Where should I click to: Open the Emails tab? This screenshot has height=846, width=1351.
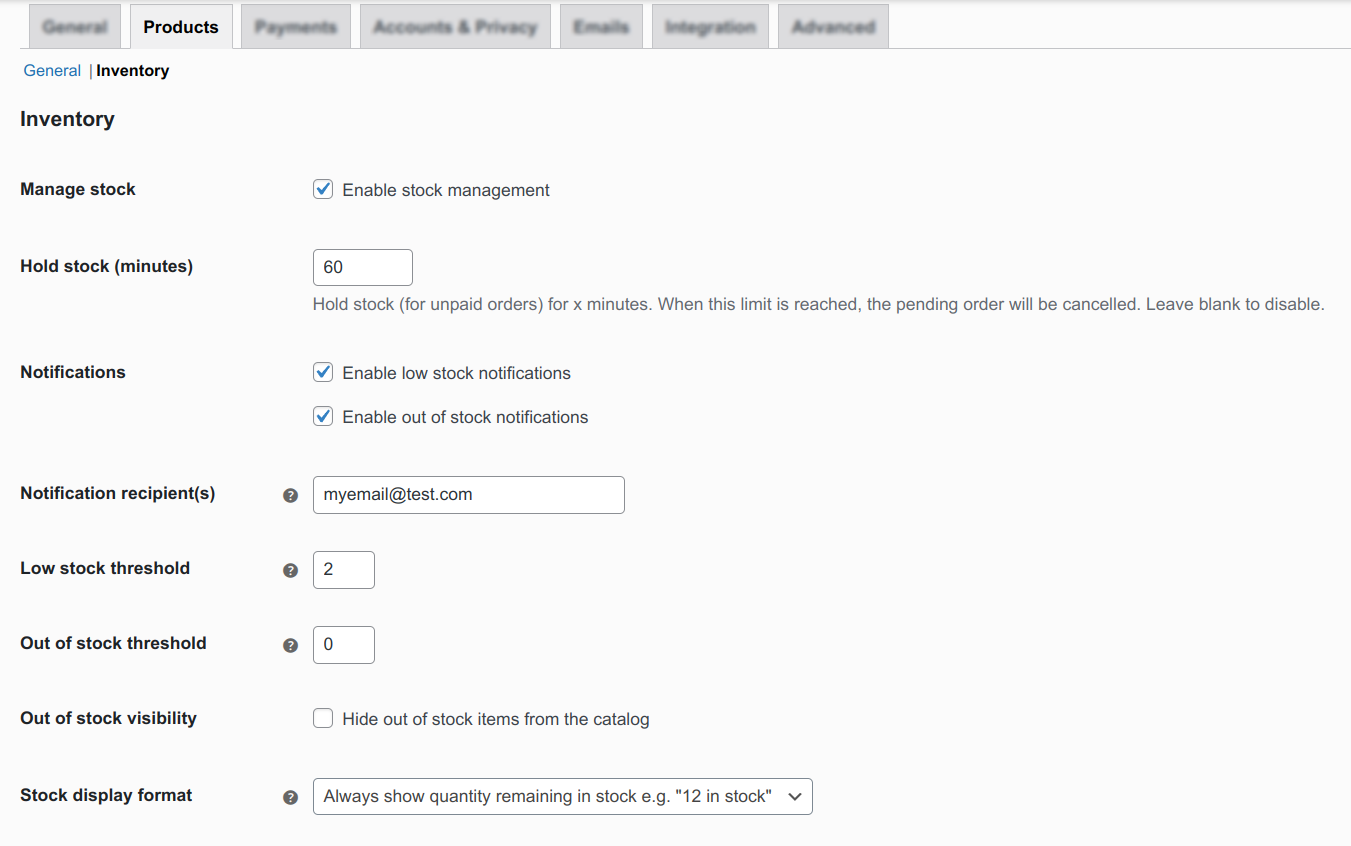pyautogui.click(x=601, y=27)
